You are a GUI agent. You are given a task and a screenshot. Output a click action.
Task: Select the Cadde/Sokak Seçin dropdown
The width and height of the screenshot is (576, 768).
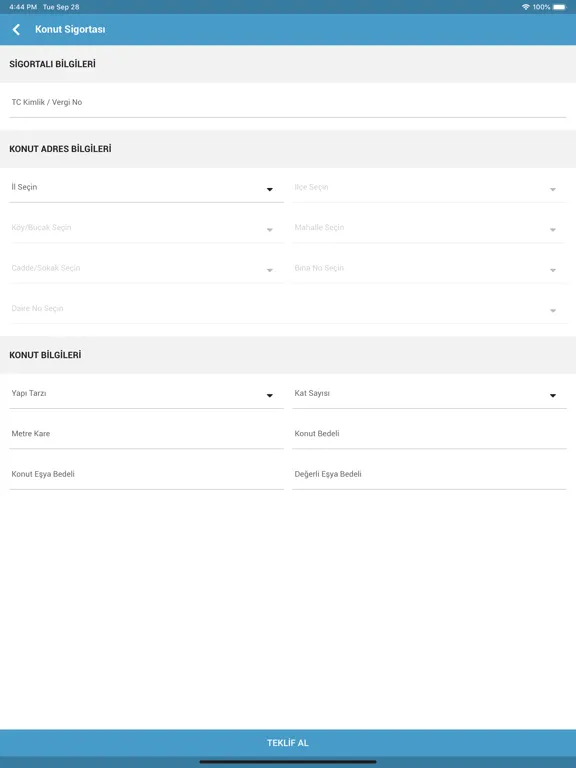click(146, 269)
